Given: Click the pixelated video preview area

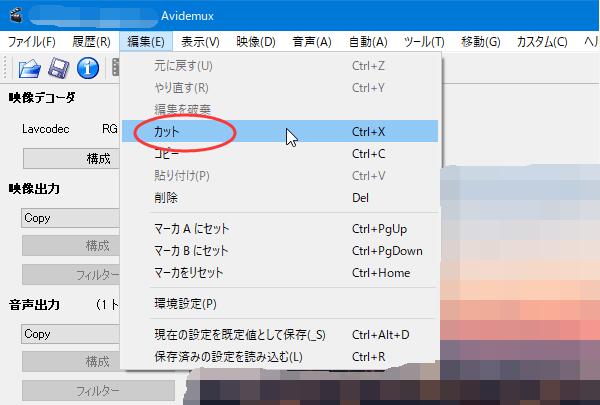Looking at the screenshot, I should pos(520,283).
